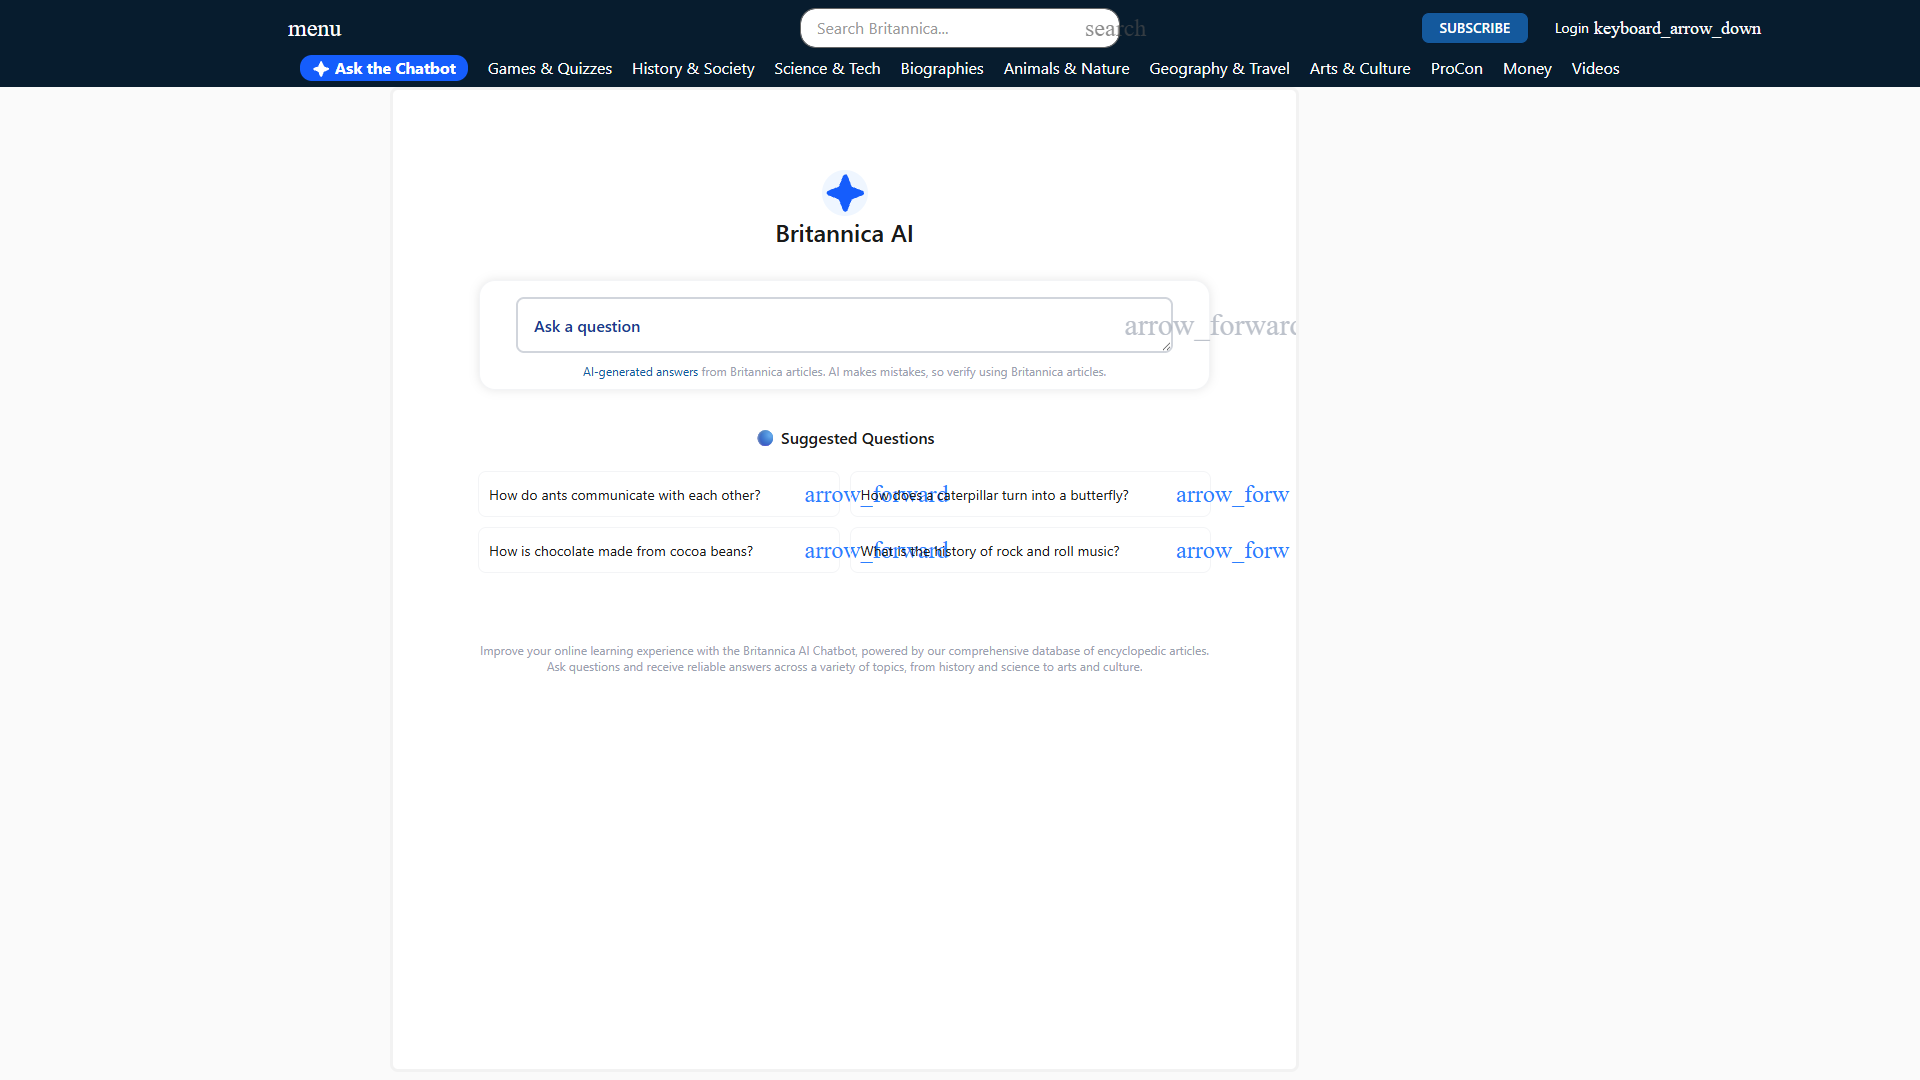Focus the Ask a question text box
Screen dimensions: 1920x1080
(x=844, y=325)
